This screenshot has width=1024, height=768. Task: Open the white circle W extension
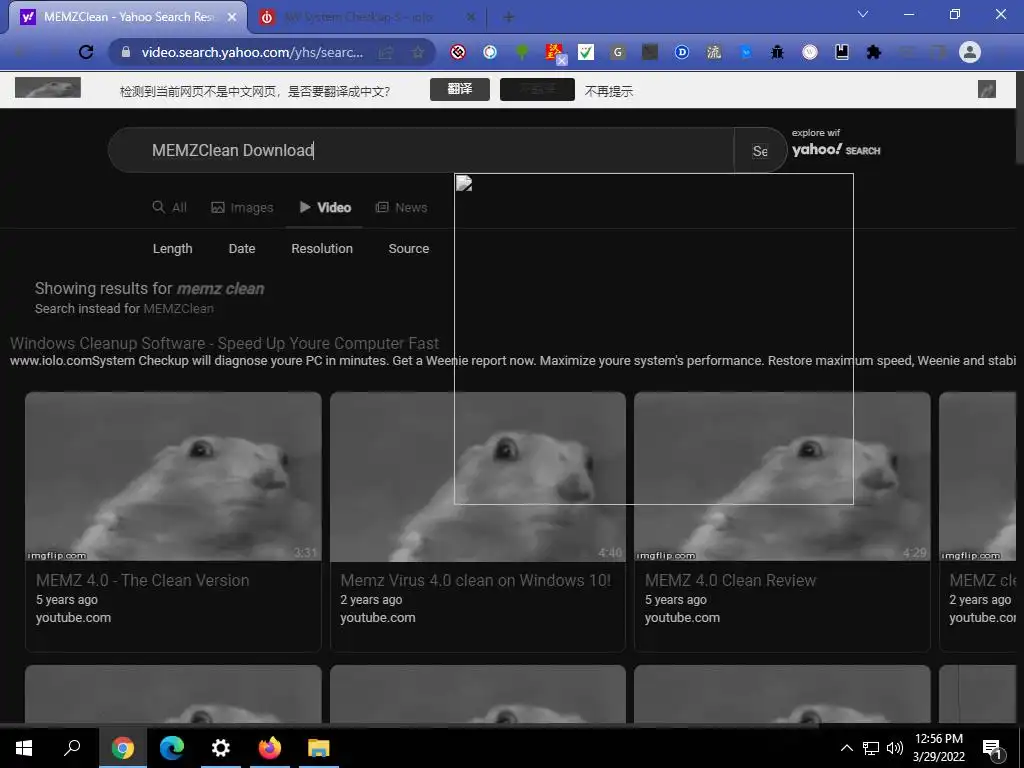(x=810, y=52)
